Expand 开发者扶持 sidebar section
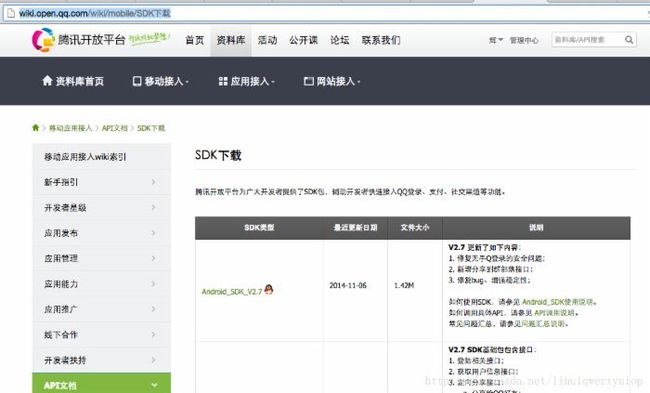 tap(102, 360)
